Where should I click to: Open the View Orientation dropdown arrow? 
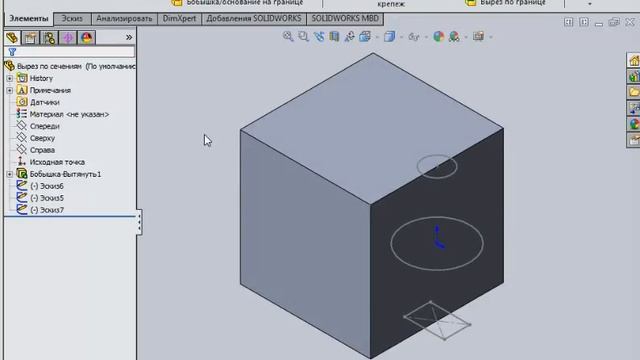tap(377, 37)
